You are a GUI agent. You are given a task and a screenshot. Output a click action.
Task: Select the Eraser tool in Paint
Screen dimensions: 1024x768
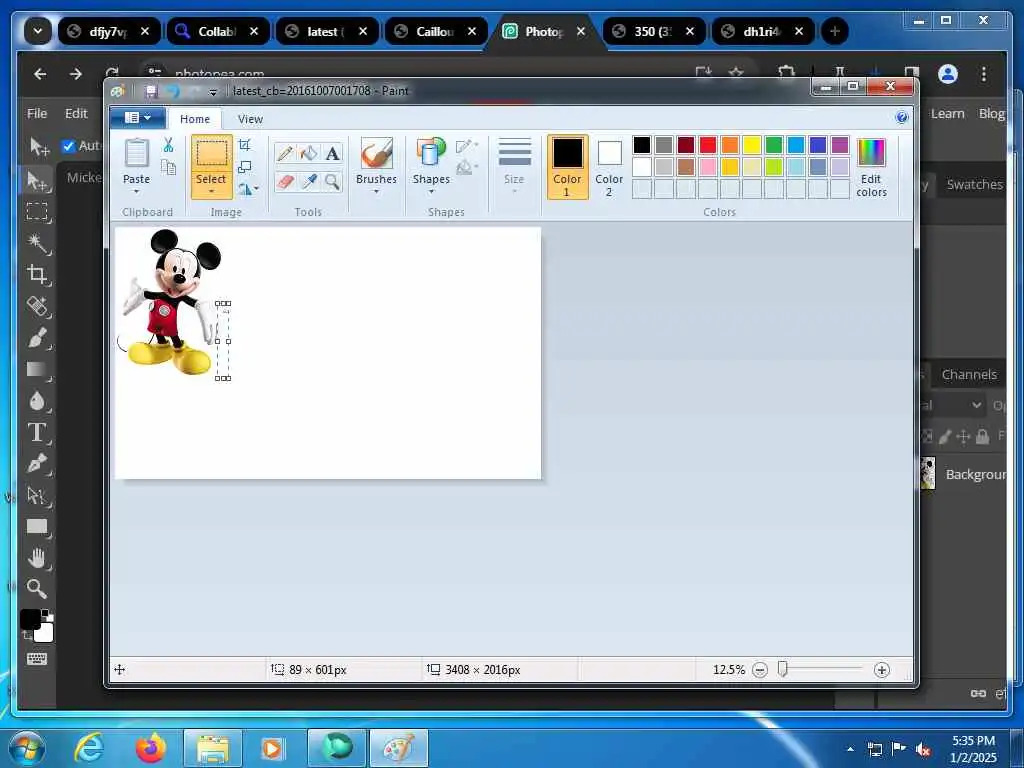coord(285,181)
